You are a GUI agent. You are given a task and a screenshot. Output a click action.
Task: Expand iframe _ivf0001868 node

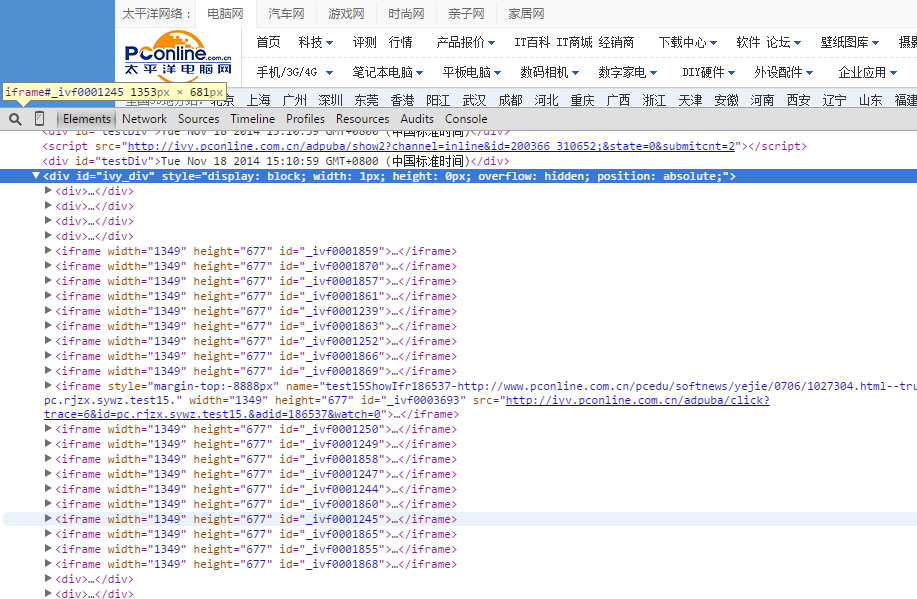49,563
